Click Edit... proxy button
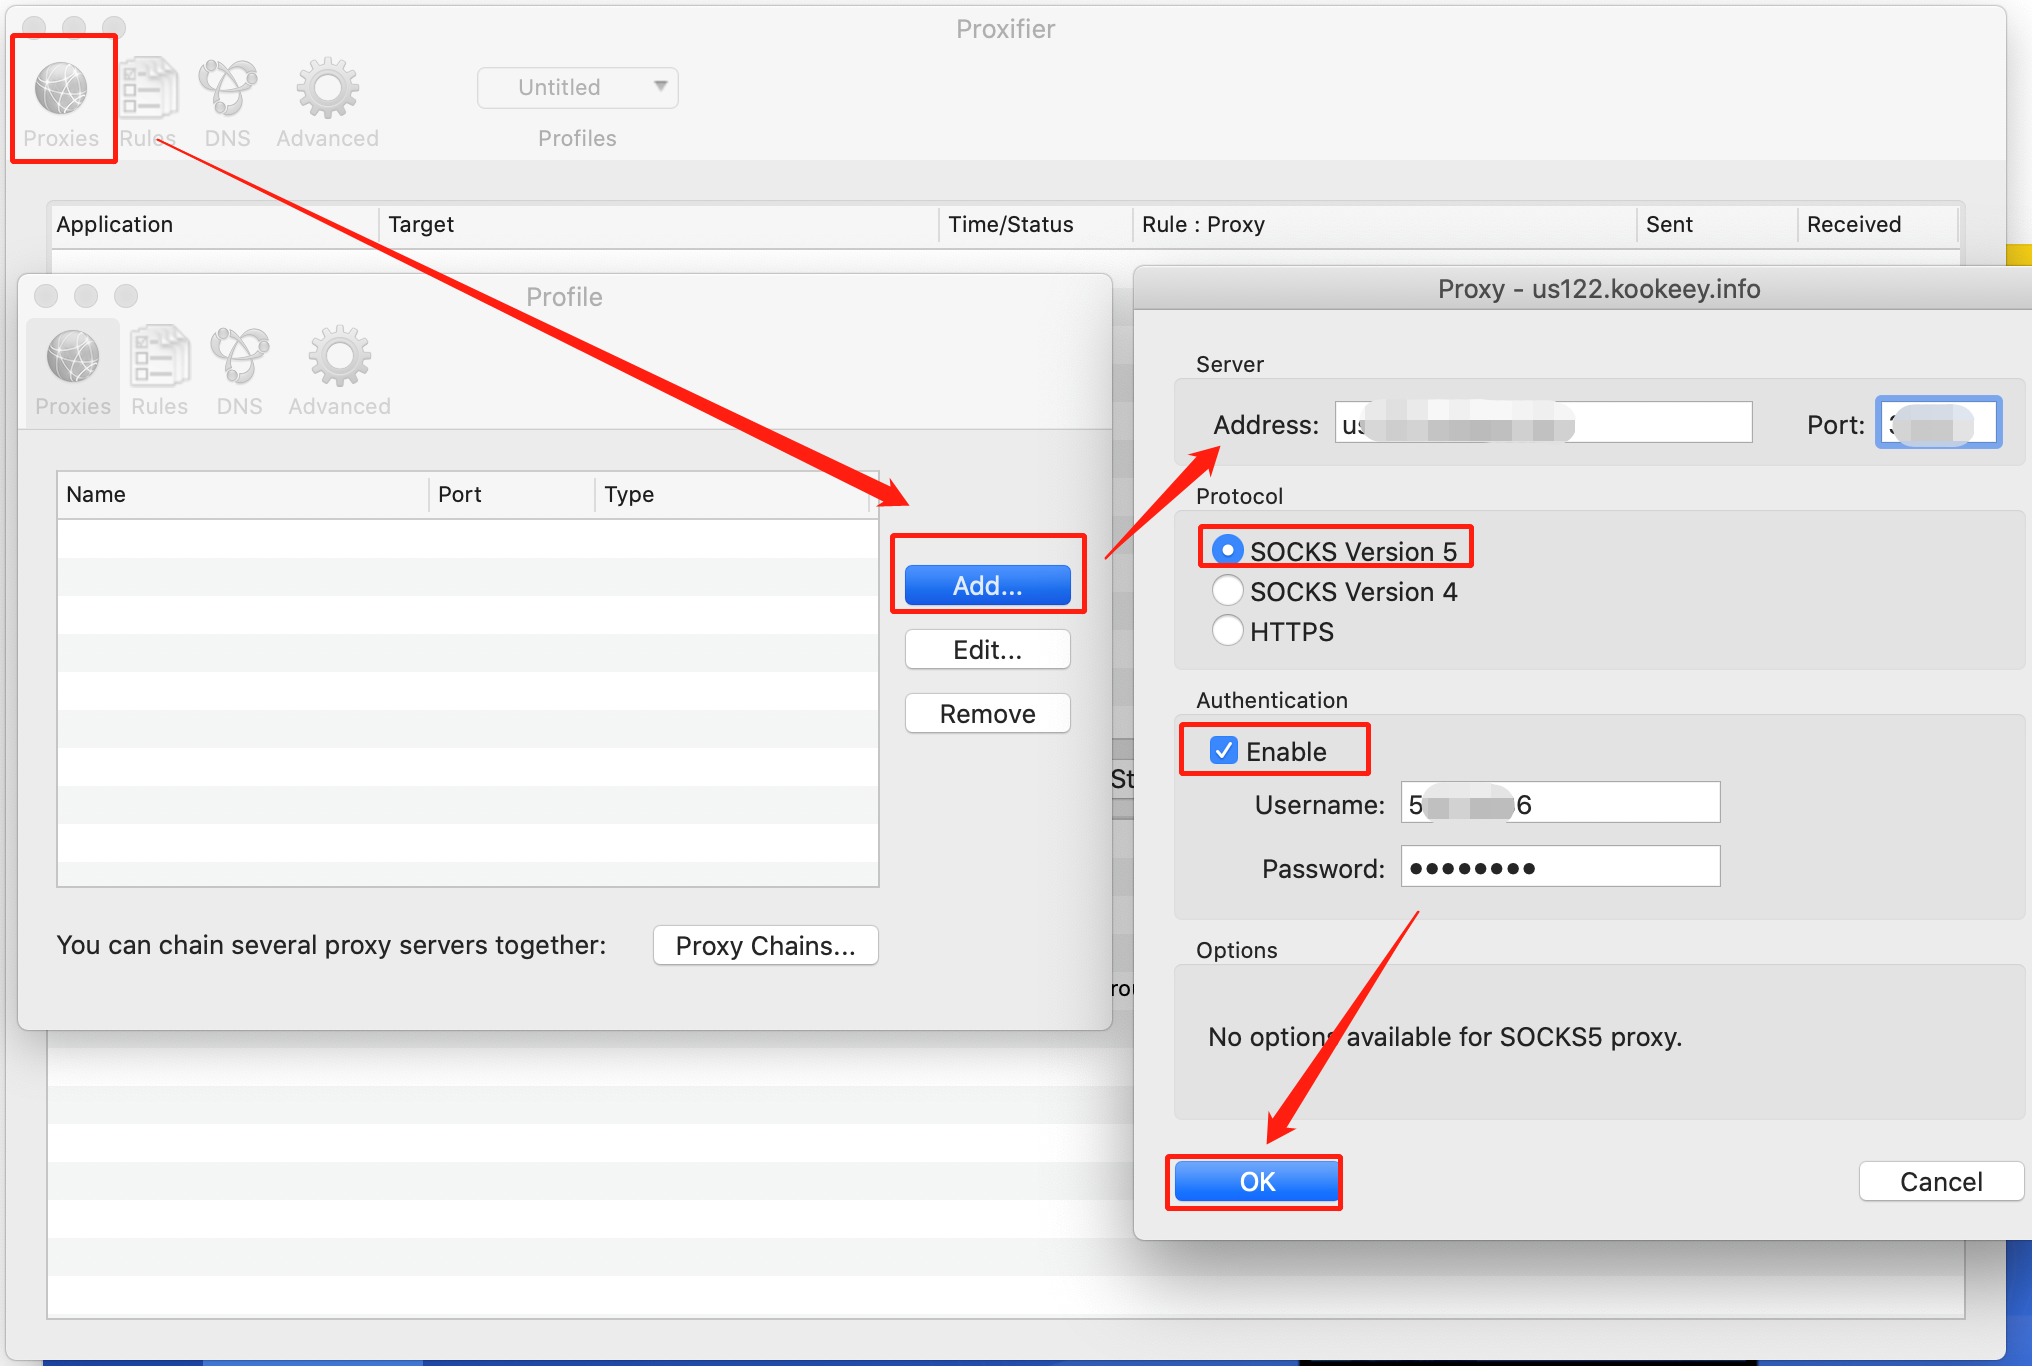The width and height of the screenshot is (2032, 1366). pos(987,650)
